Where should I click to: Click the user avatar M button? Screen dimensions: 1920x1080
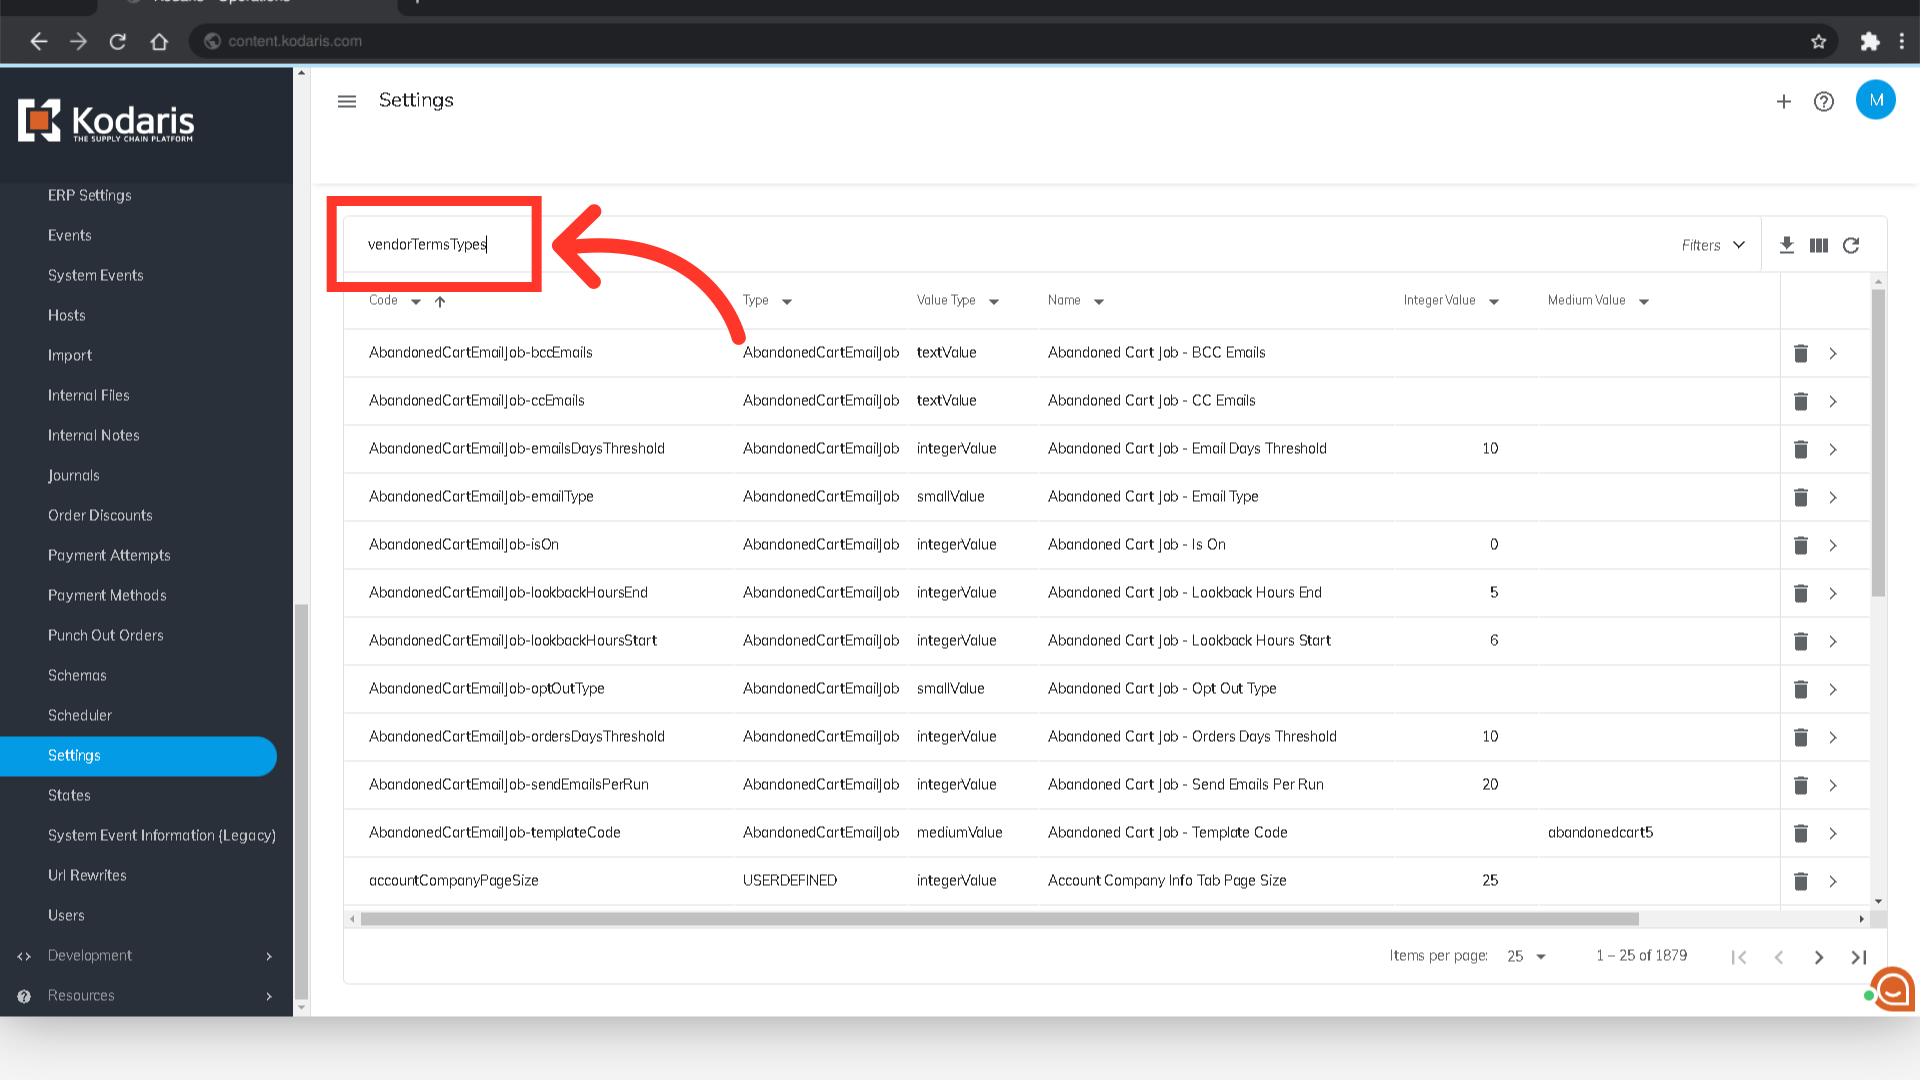pyautogui.click(x=1875, y=100)
